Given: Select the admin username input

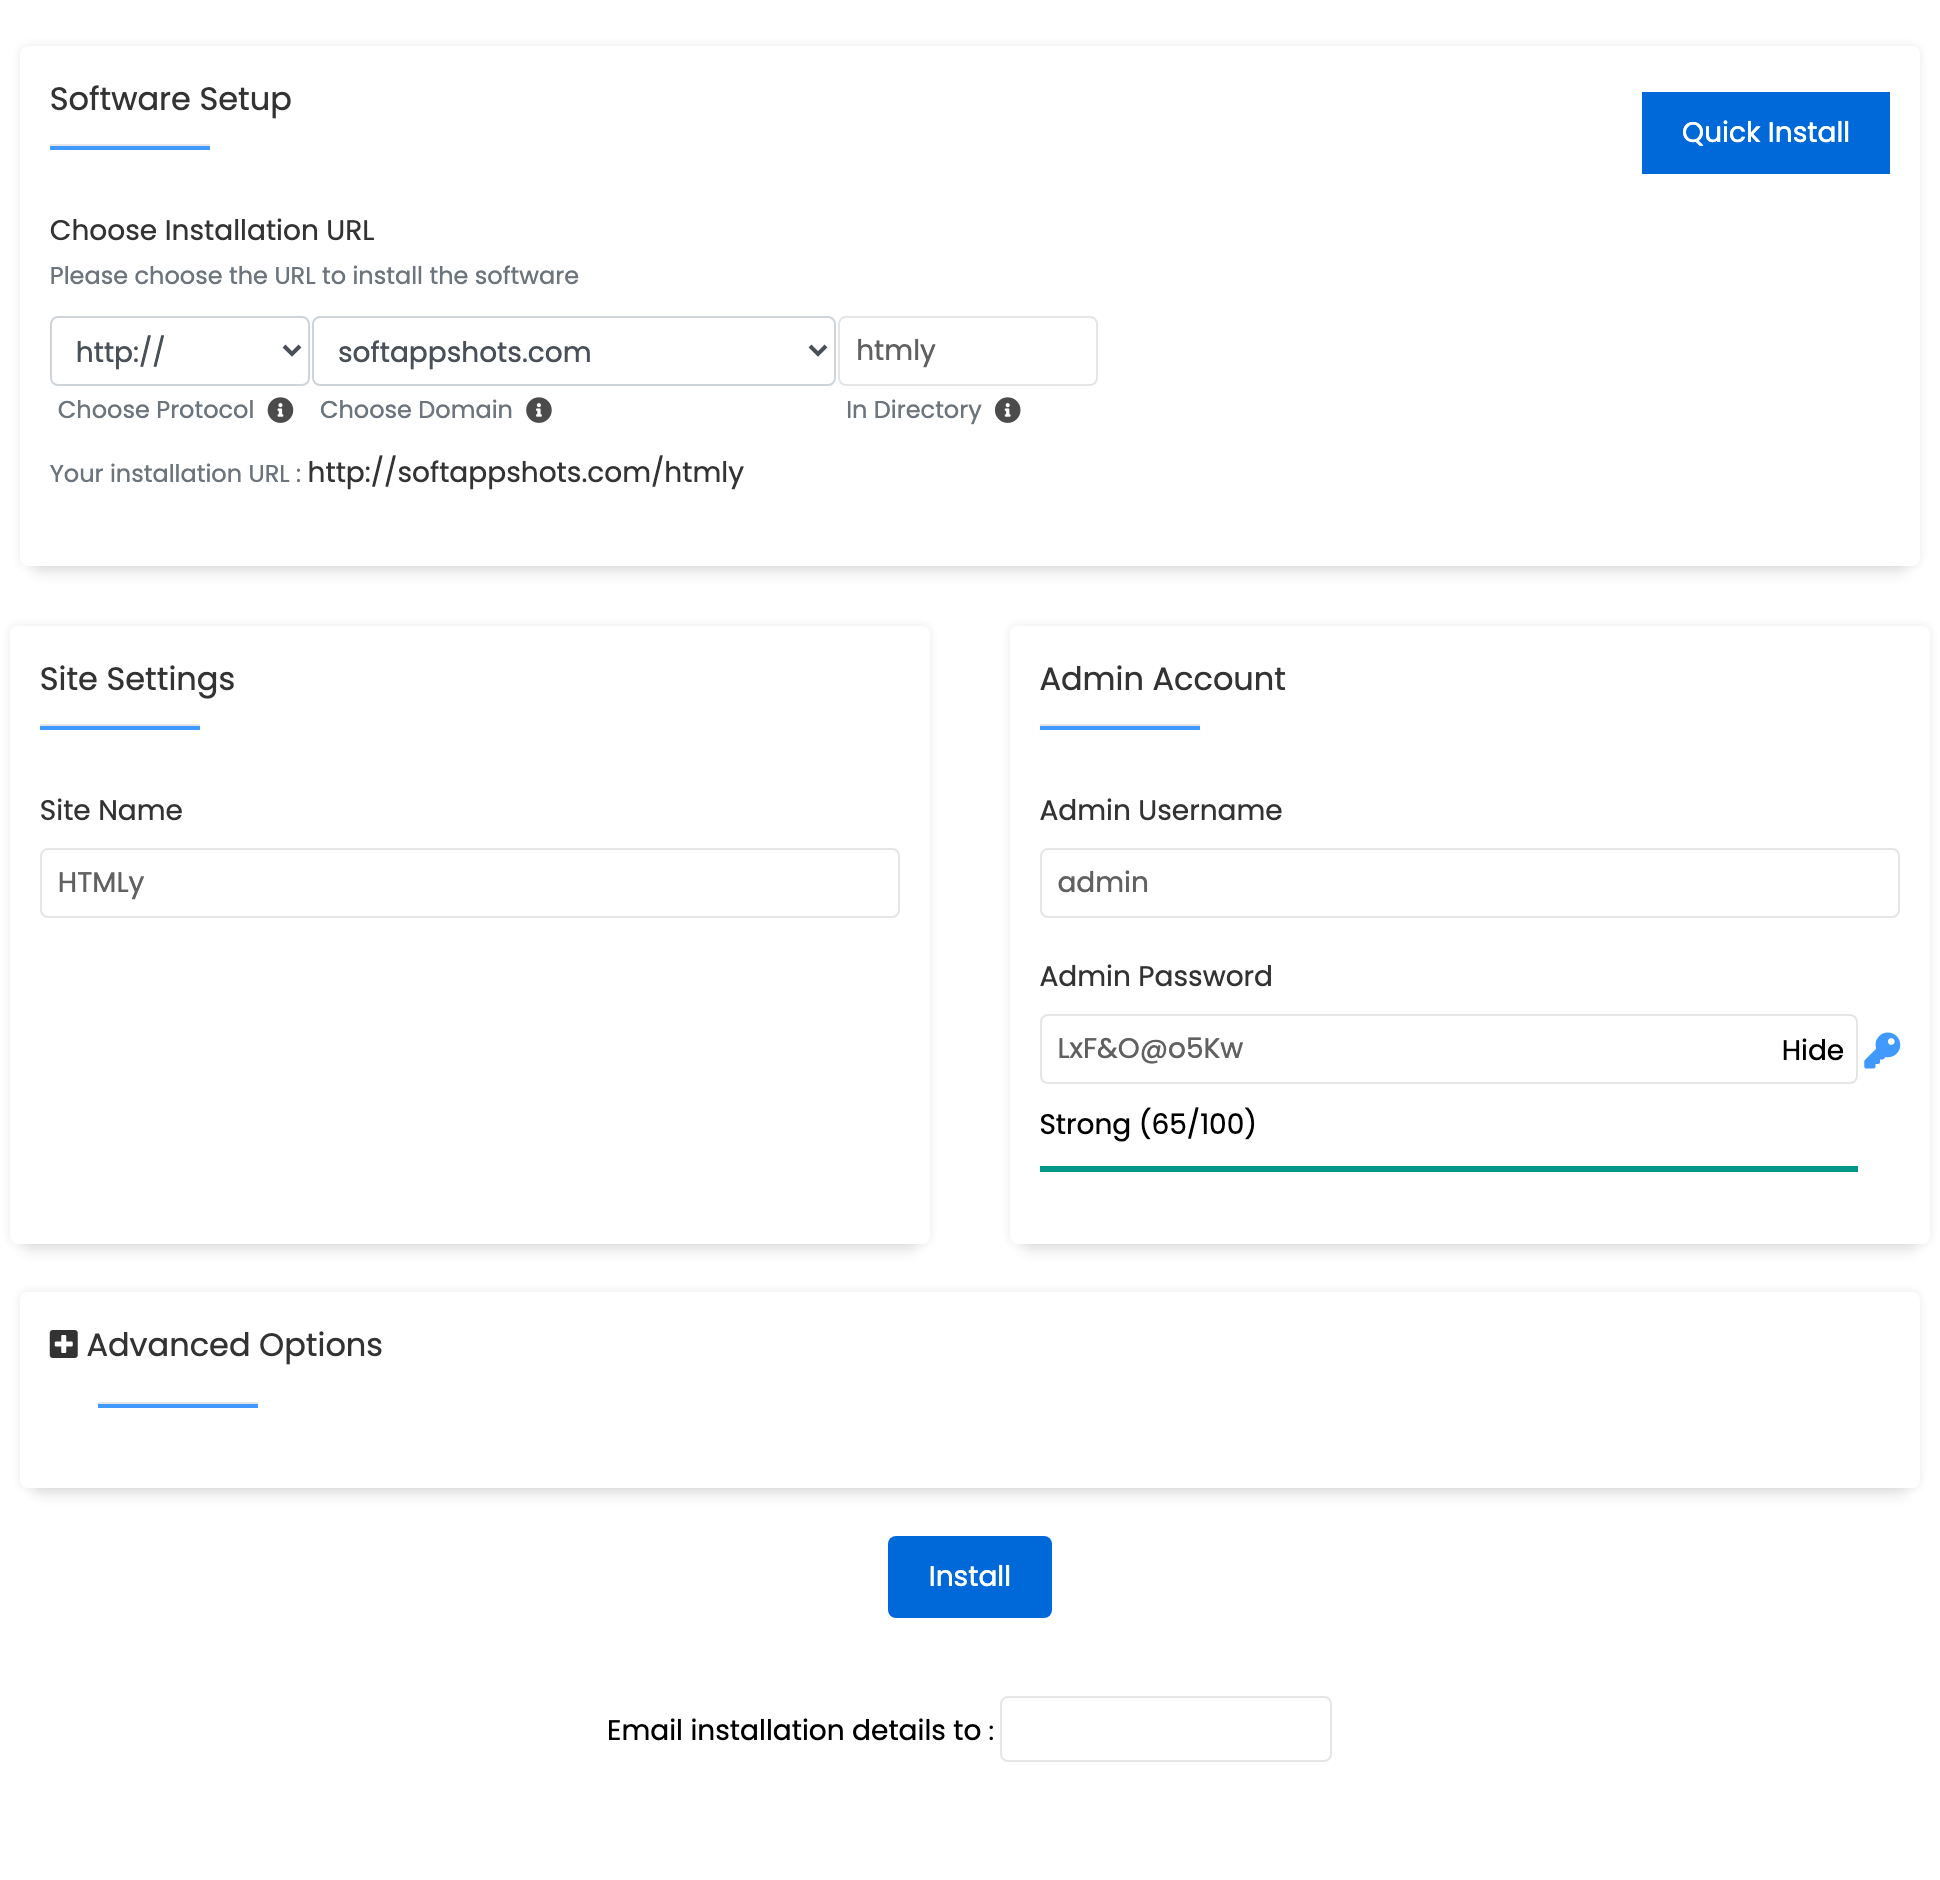Looking at the screenshot, I should (1469, 882).
